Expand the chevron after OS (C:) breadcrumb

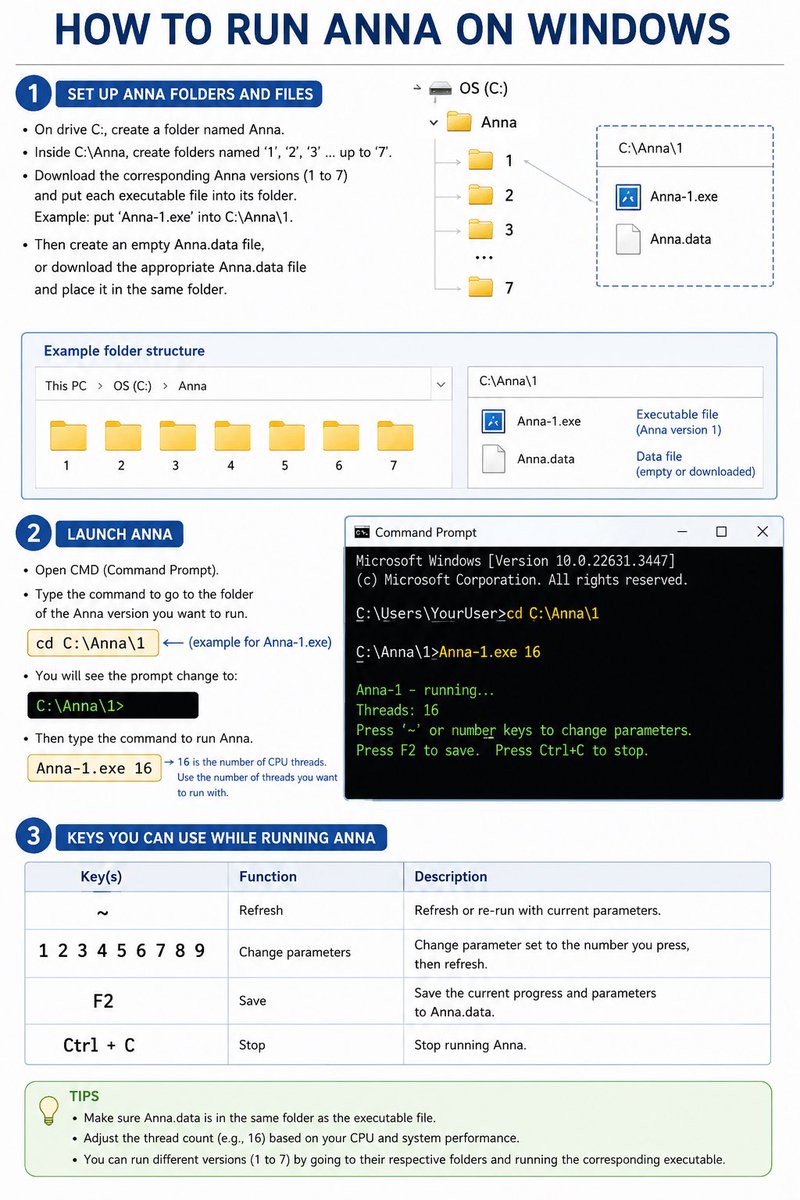tap(166, 386)
